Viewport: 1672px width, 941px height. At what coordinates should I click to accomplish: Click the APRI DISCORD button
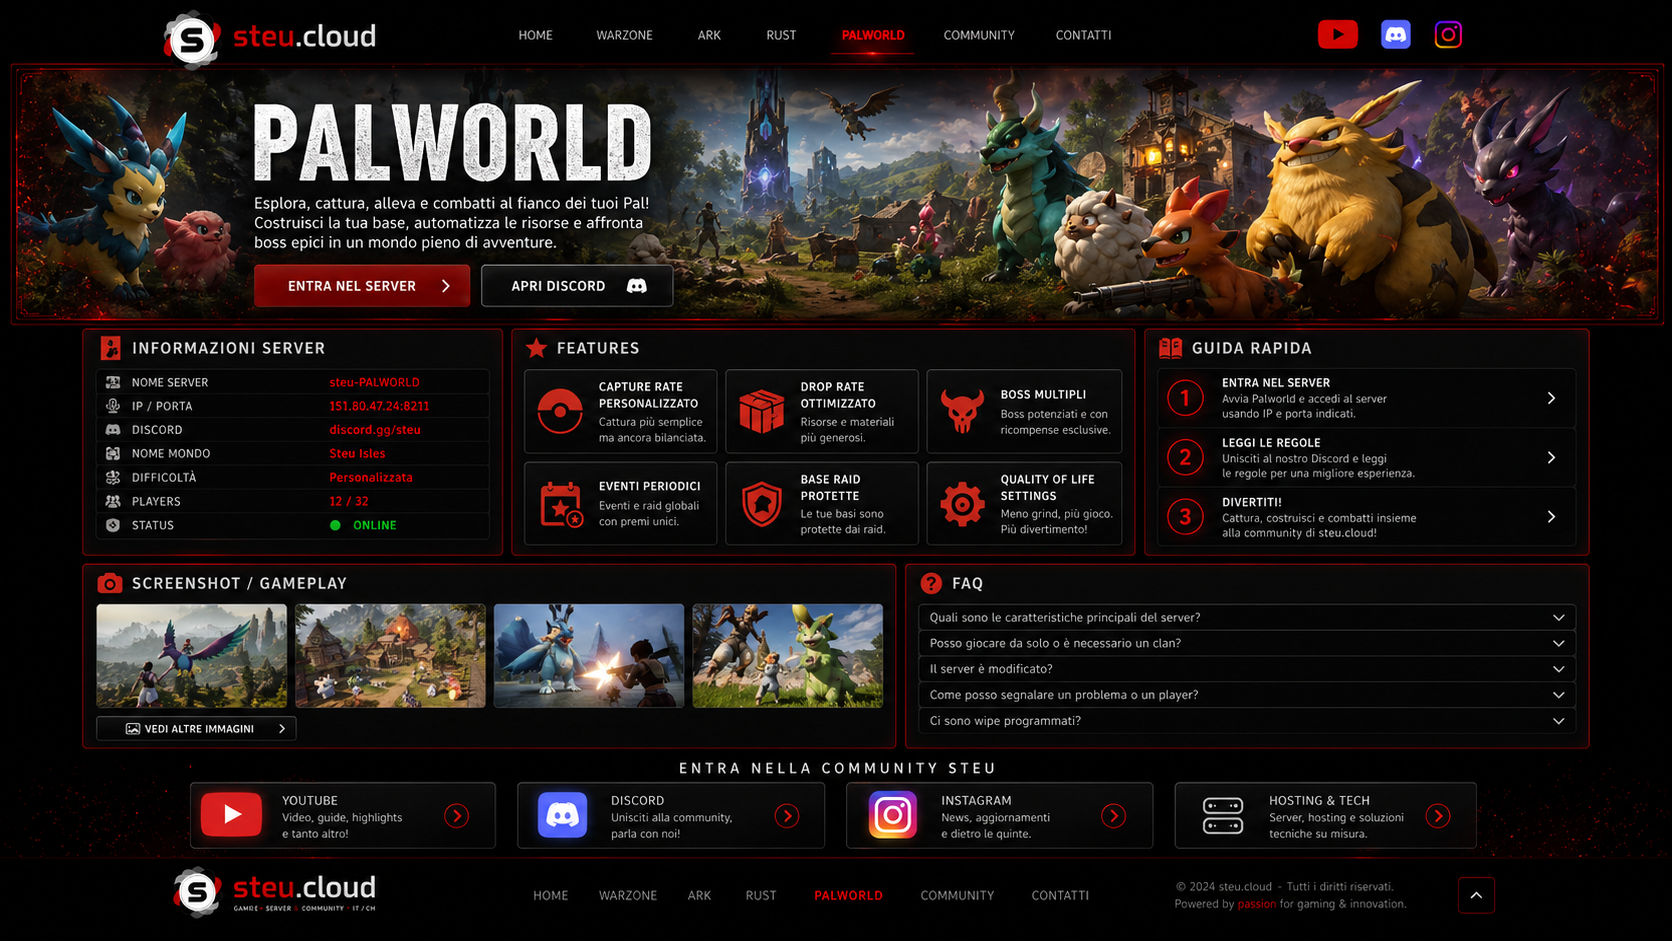tap(577, 286)
